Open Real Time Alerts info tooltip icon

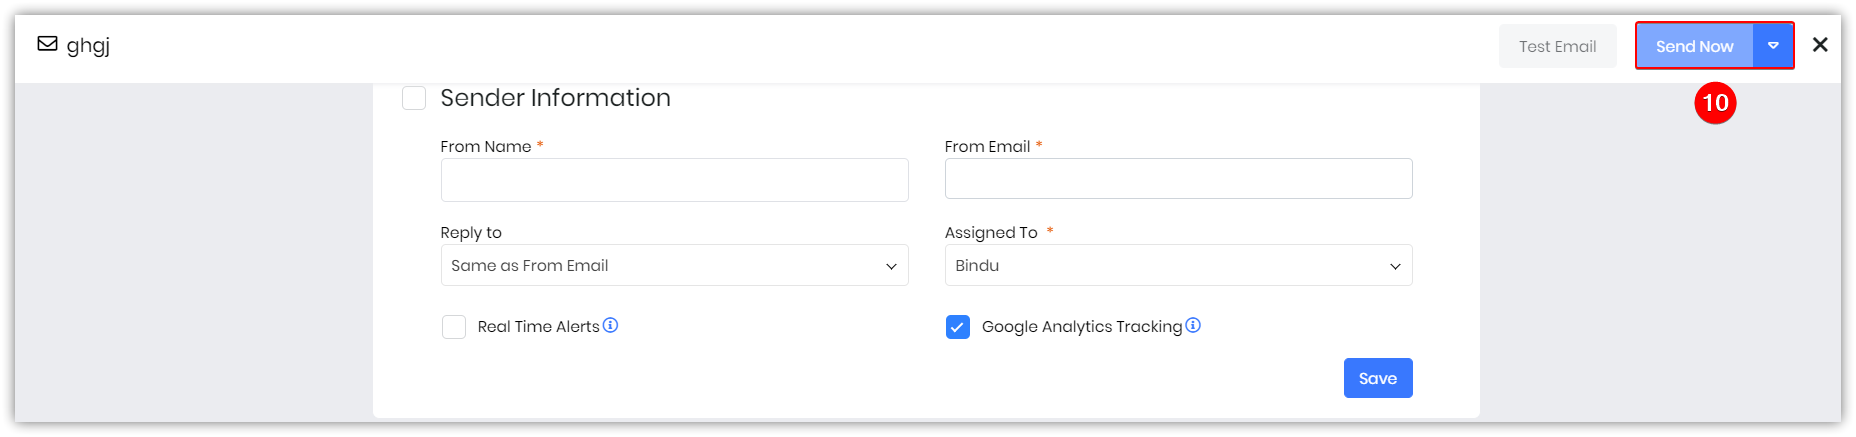(x=610, y=325)
